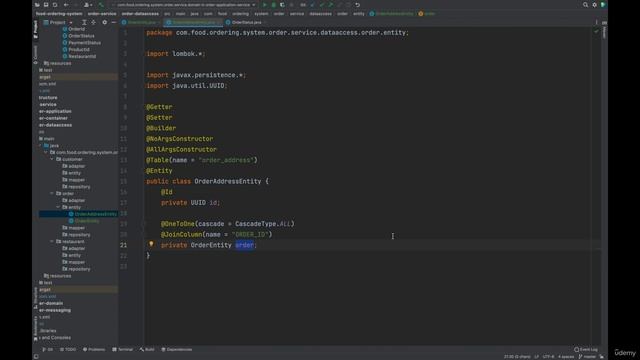This screenshot has height=360, width=640.
Task: Open Project panel options gear
Action: point(104,22)
